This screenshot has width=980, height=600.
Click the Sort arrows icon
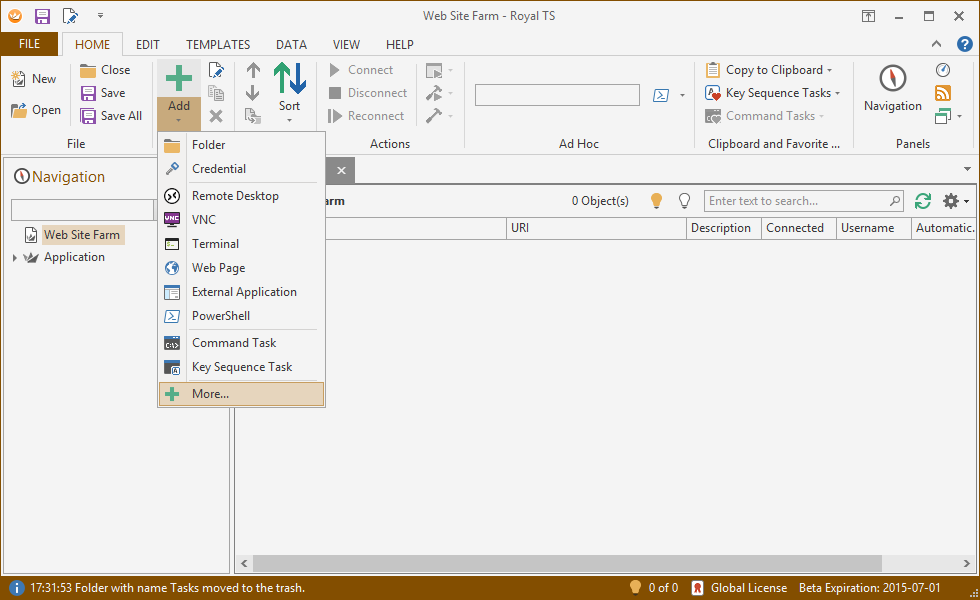click(x=289, y=78)
